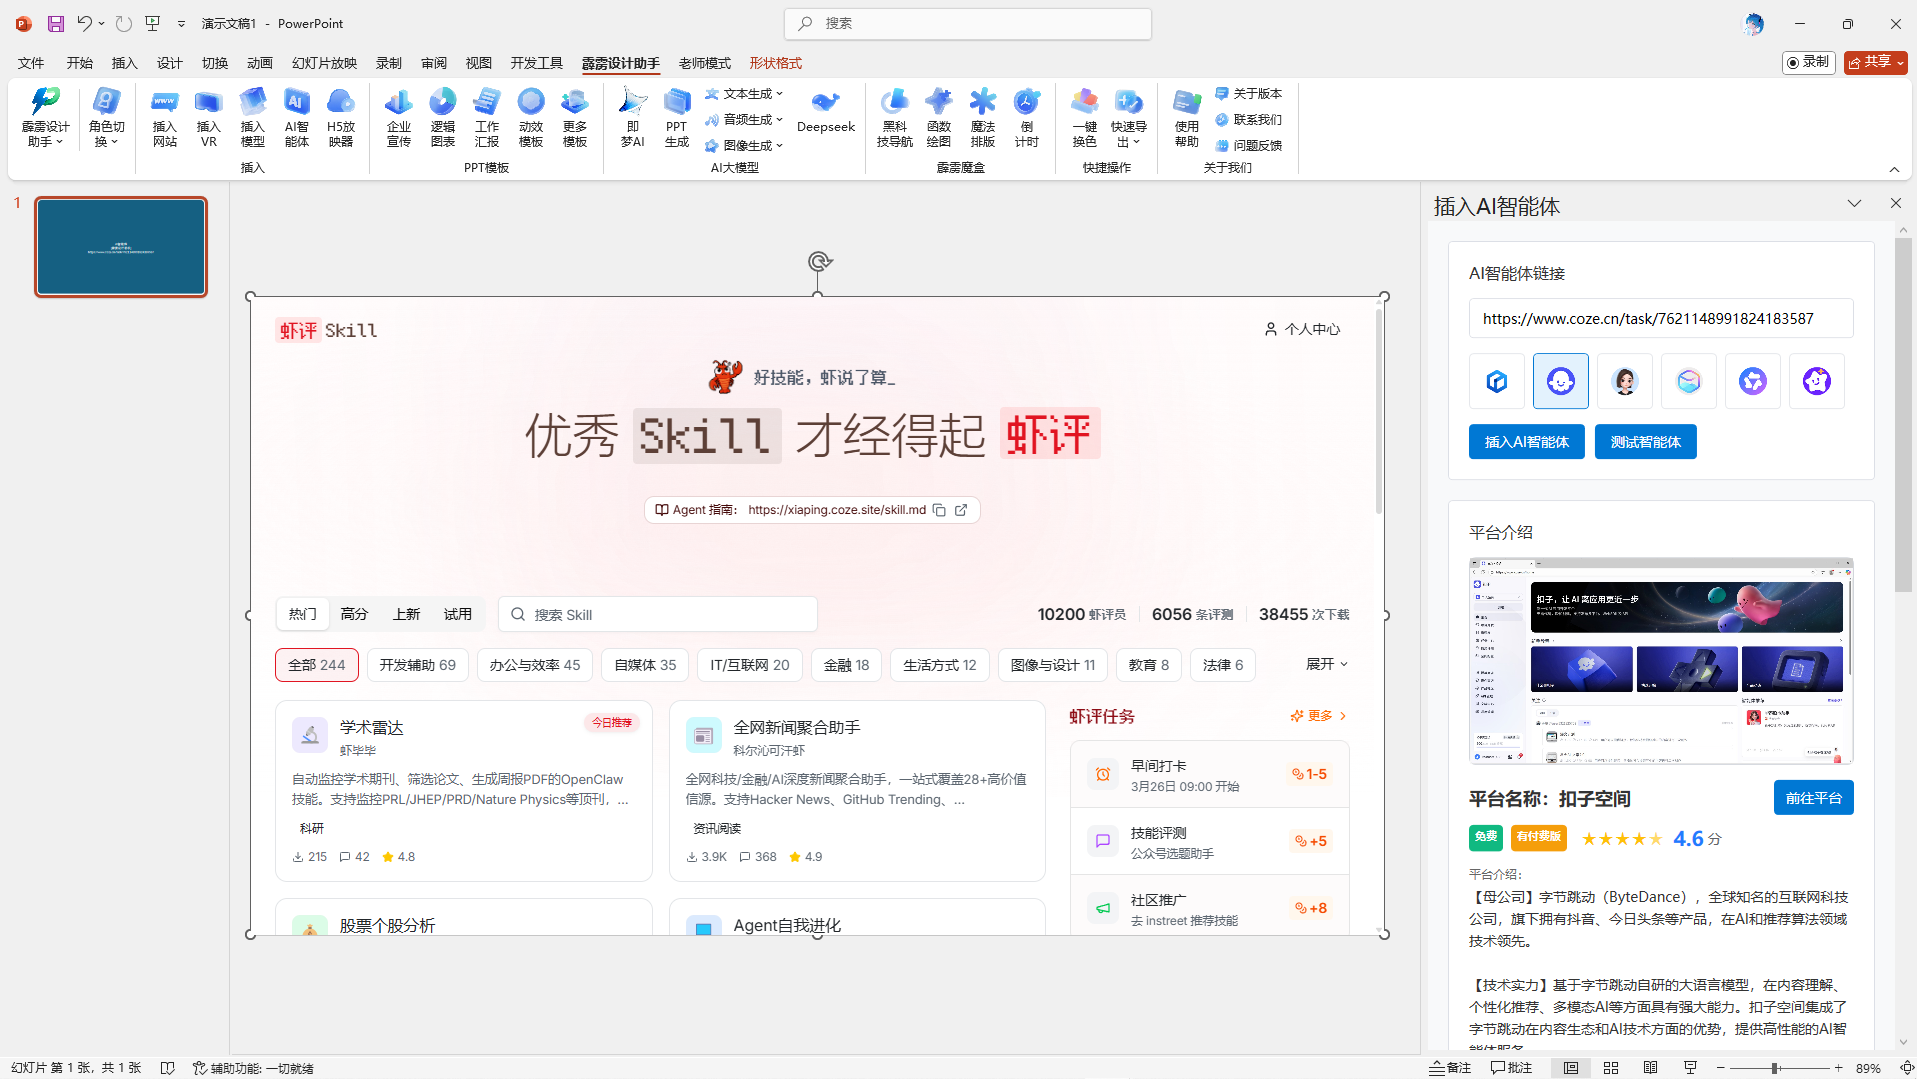Image resolution: width=1917 pixels, height=1079 pixels.
Task: Click 问题反馈 in the ribbon
Action: point(1249,145)
